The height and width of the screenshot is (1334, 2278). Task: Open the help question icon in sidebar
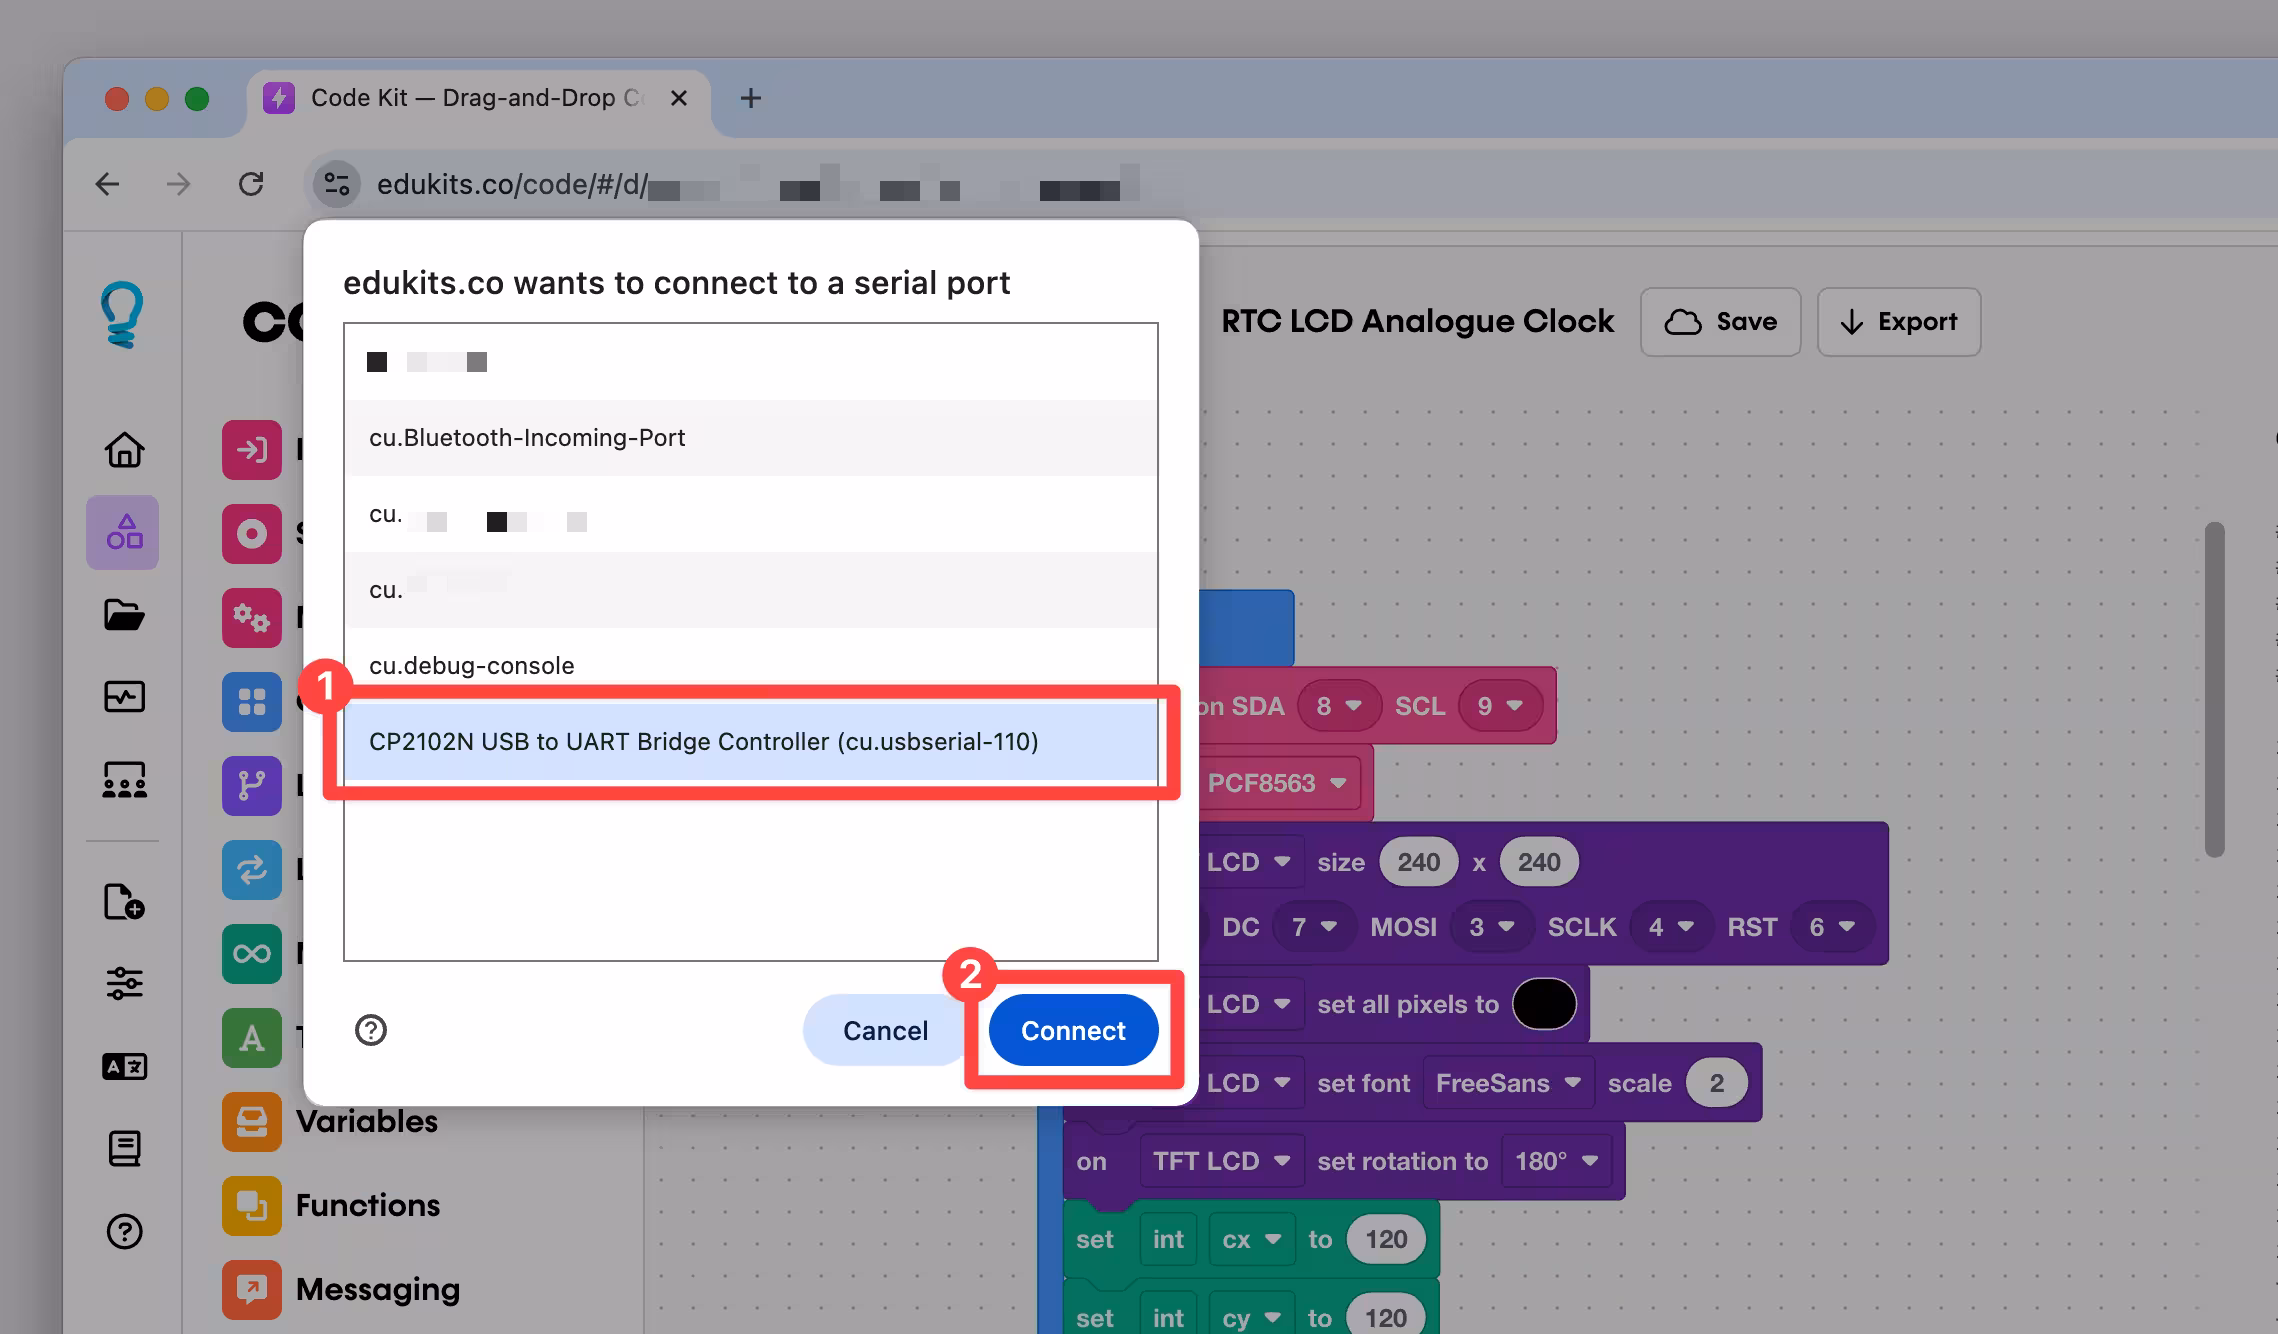pos(124,1231)
